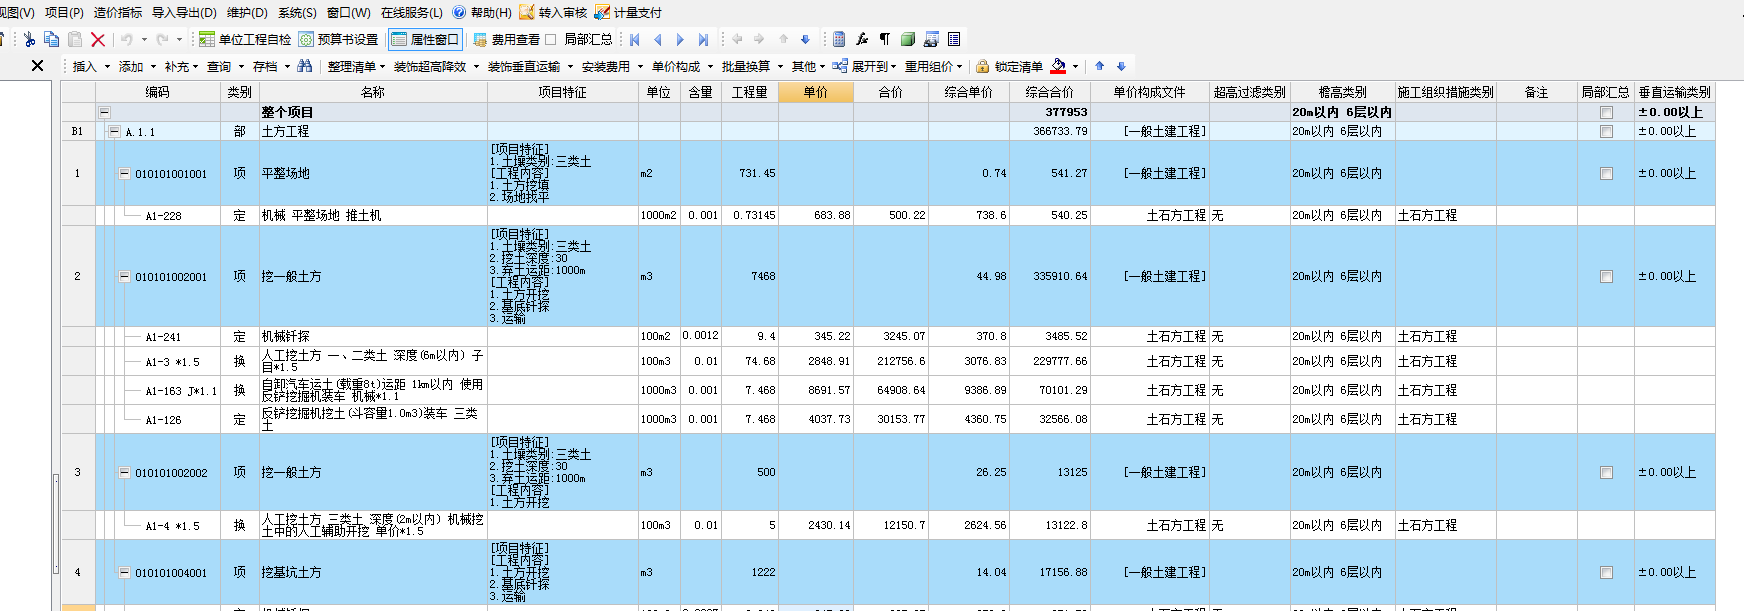Open the calculator icon
Screen dimensions: 1744x611
pyautogui.click(x=839, y=39)
